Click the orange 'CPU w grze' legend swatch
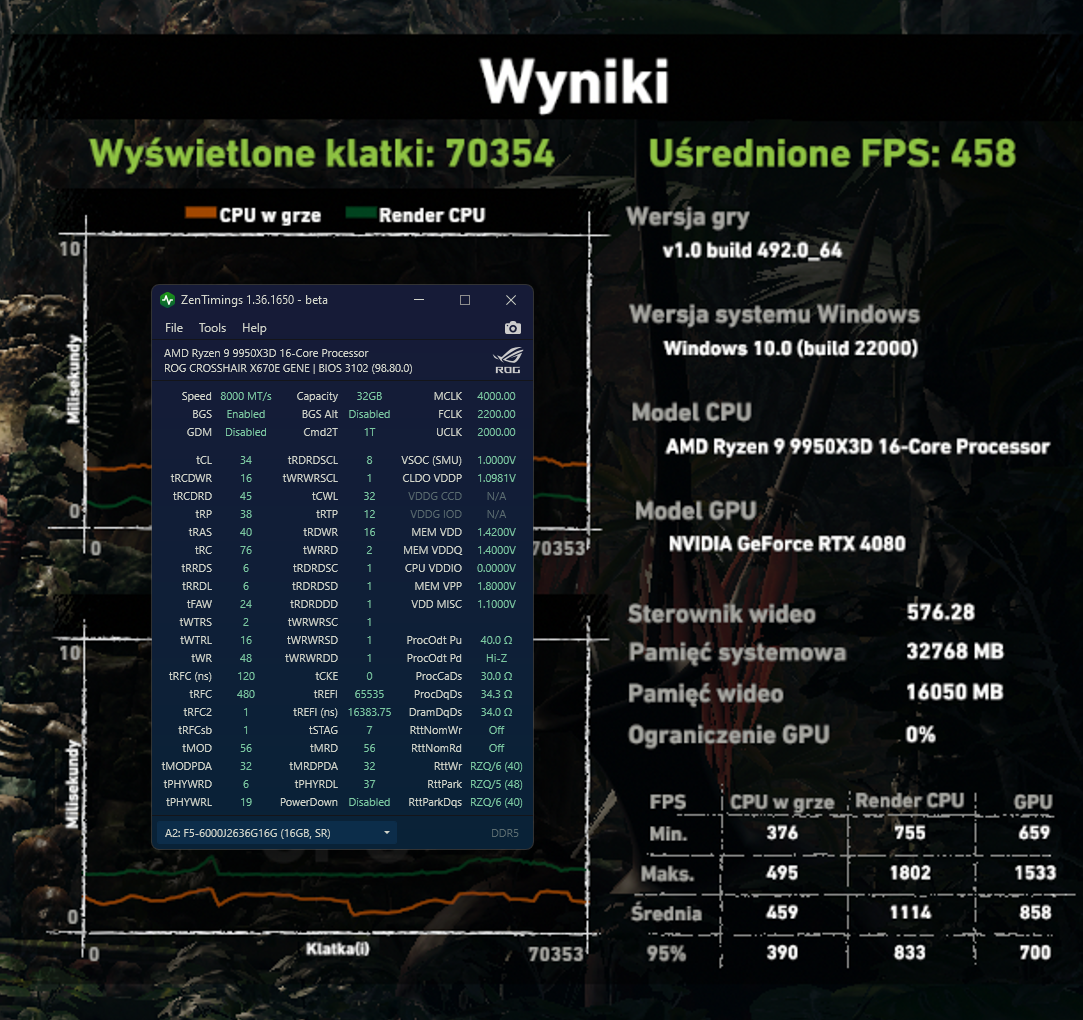 200,214
